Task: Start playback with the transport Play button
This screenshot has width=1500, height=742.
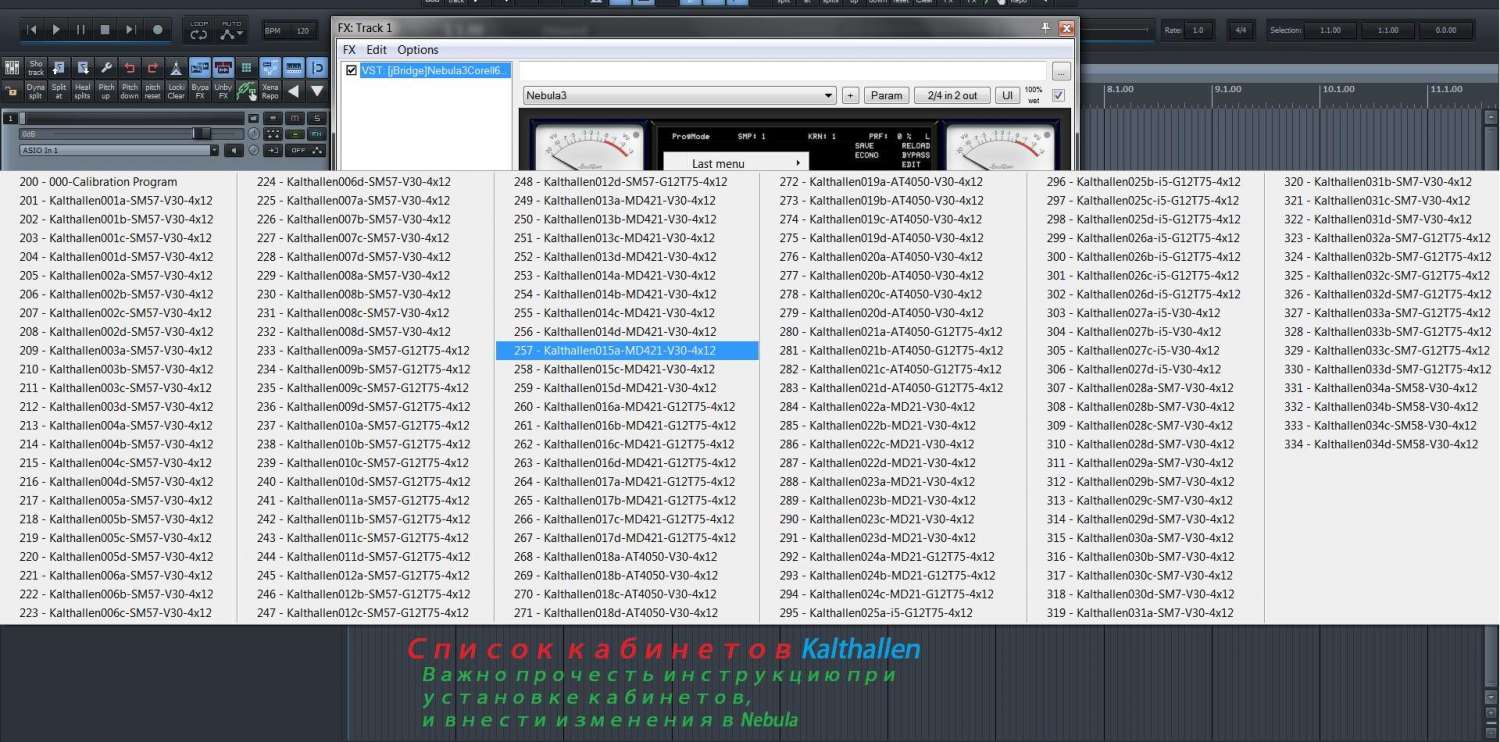Action: (56, 30)
